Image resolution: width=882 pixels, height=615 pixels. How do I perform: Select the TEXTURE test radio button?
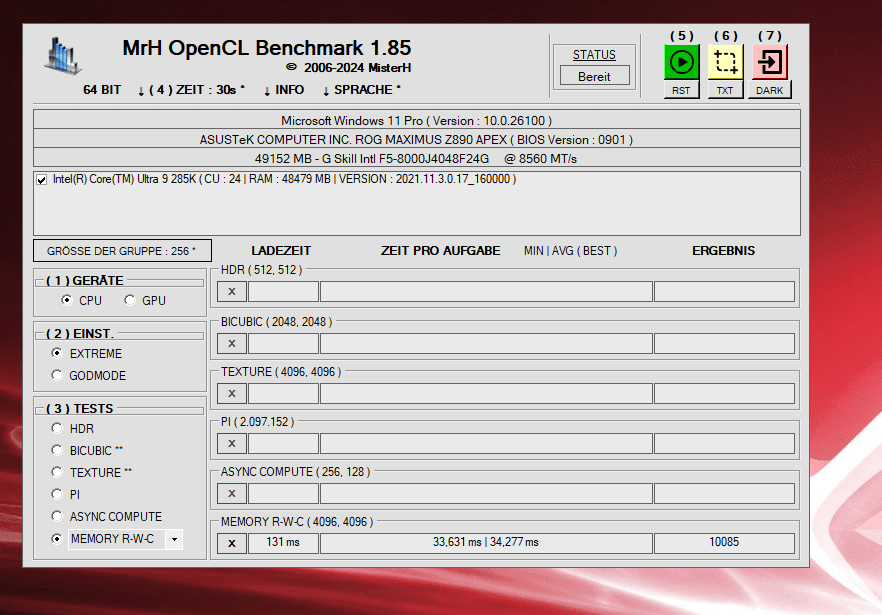[x=57, y=472]
